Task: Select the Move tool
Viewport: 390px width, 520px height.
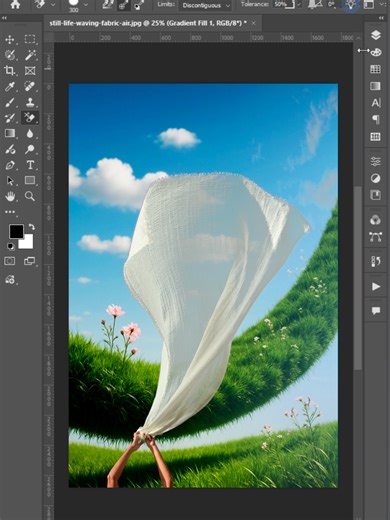Action: coord(10,39)
